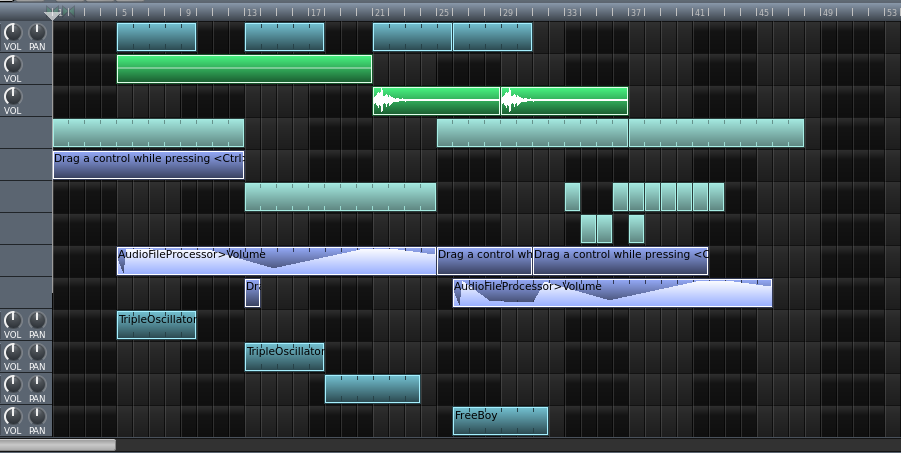Viewport: 901px width, 453px height.
Task: Click timeline bar marker 25
Action: click(x=444, y=12)
